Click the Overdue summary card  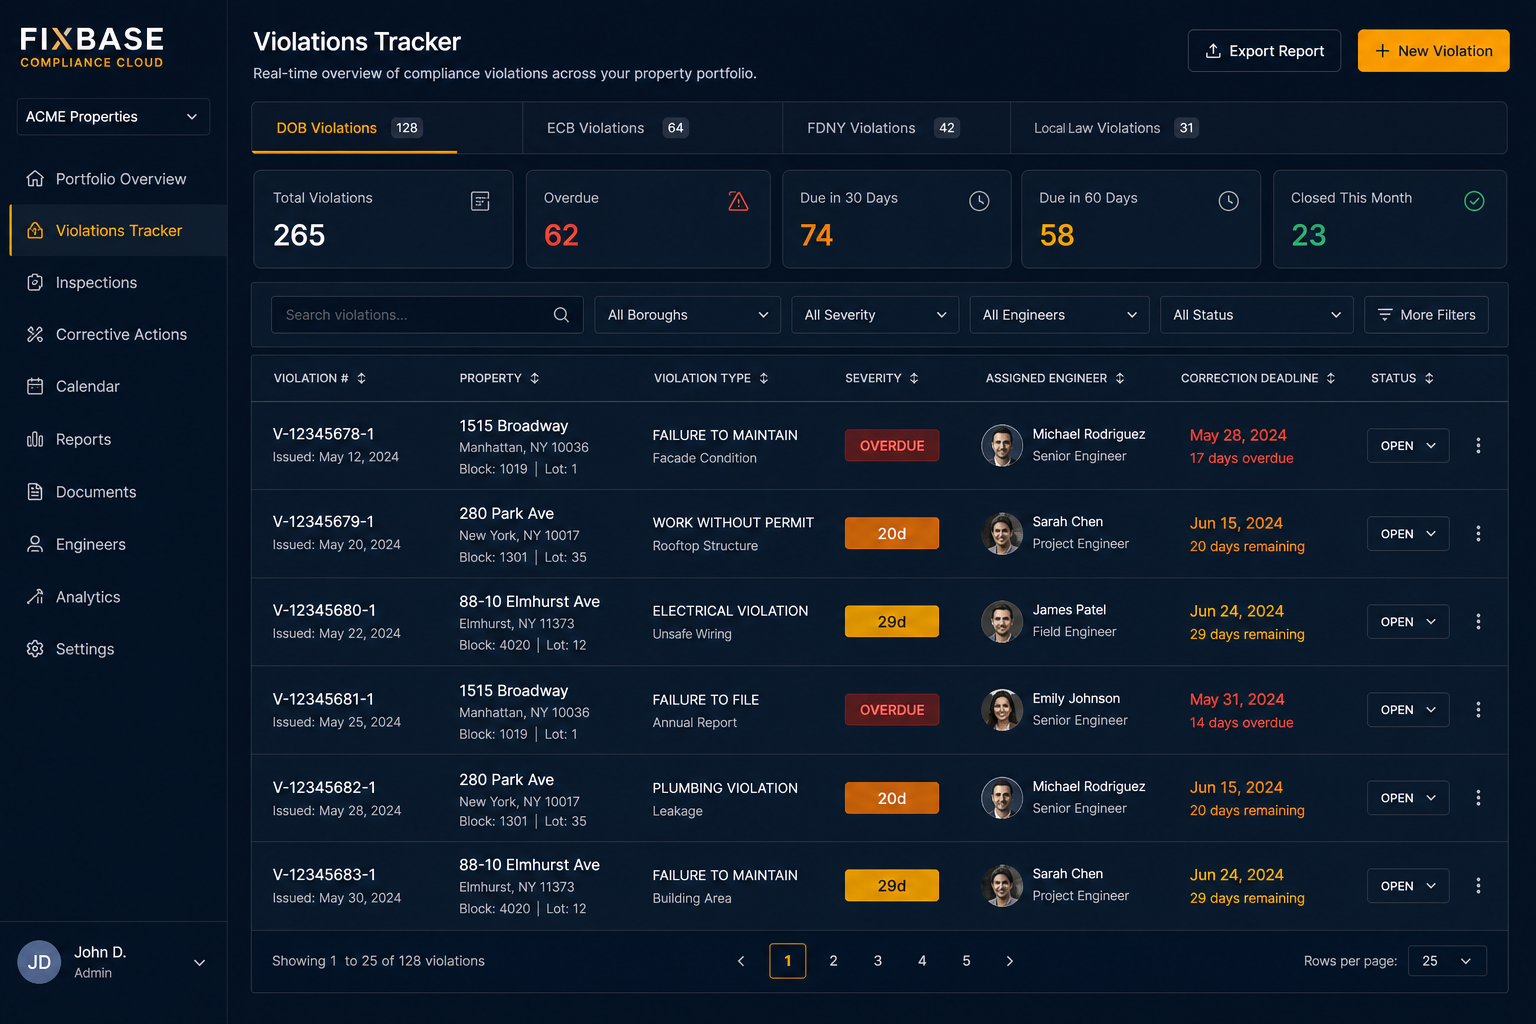click(648, 219)
